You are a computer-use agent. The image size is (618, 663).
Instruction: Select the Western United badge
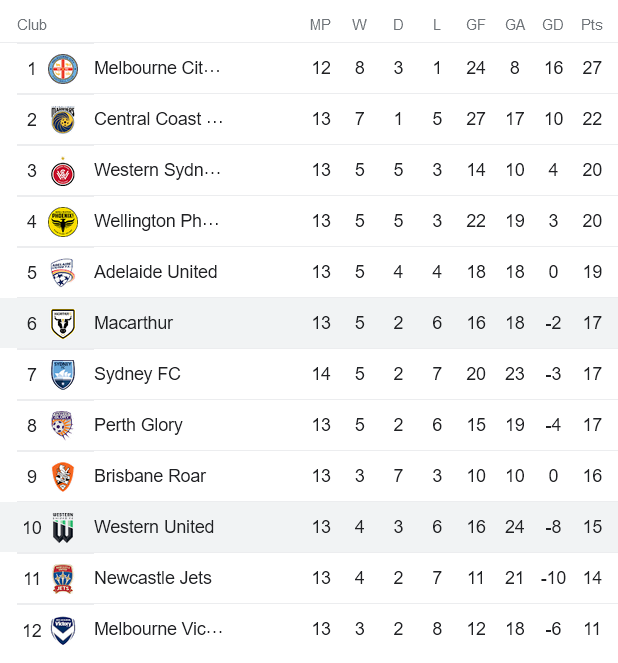point(63,527)
